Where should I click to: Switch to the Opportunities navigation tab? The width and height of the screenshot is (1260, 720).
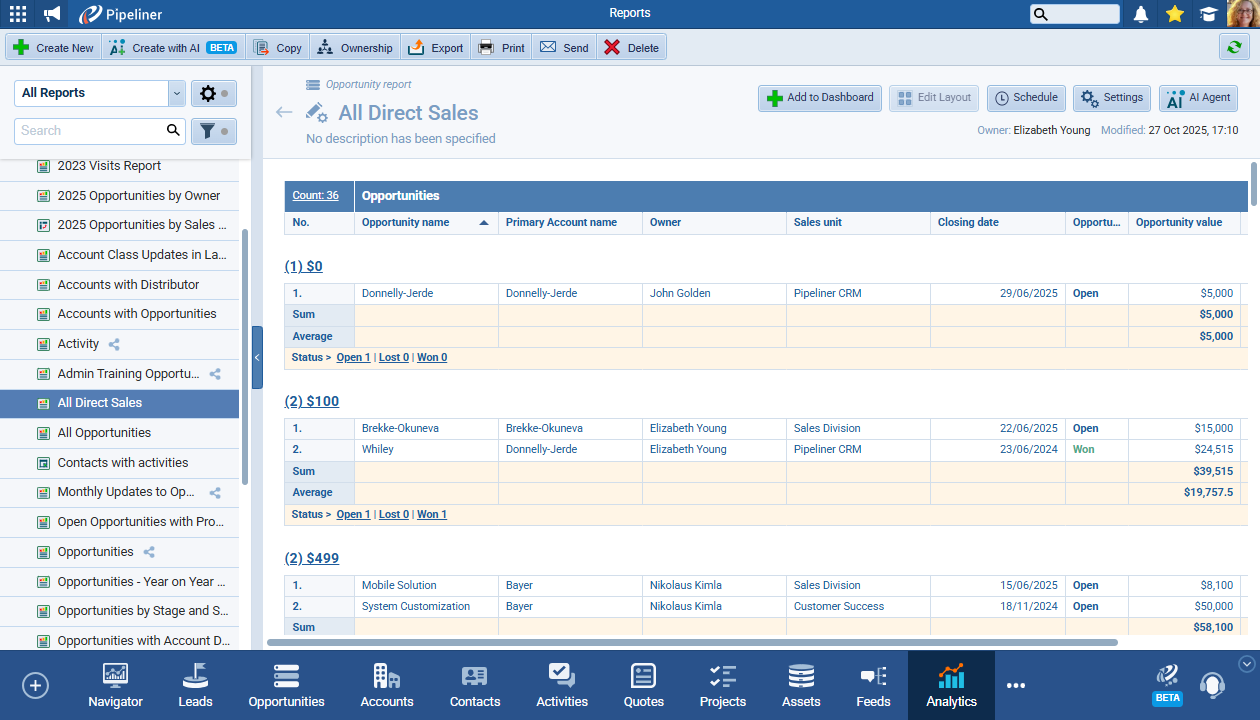286,685
